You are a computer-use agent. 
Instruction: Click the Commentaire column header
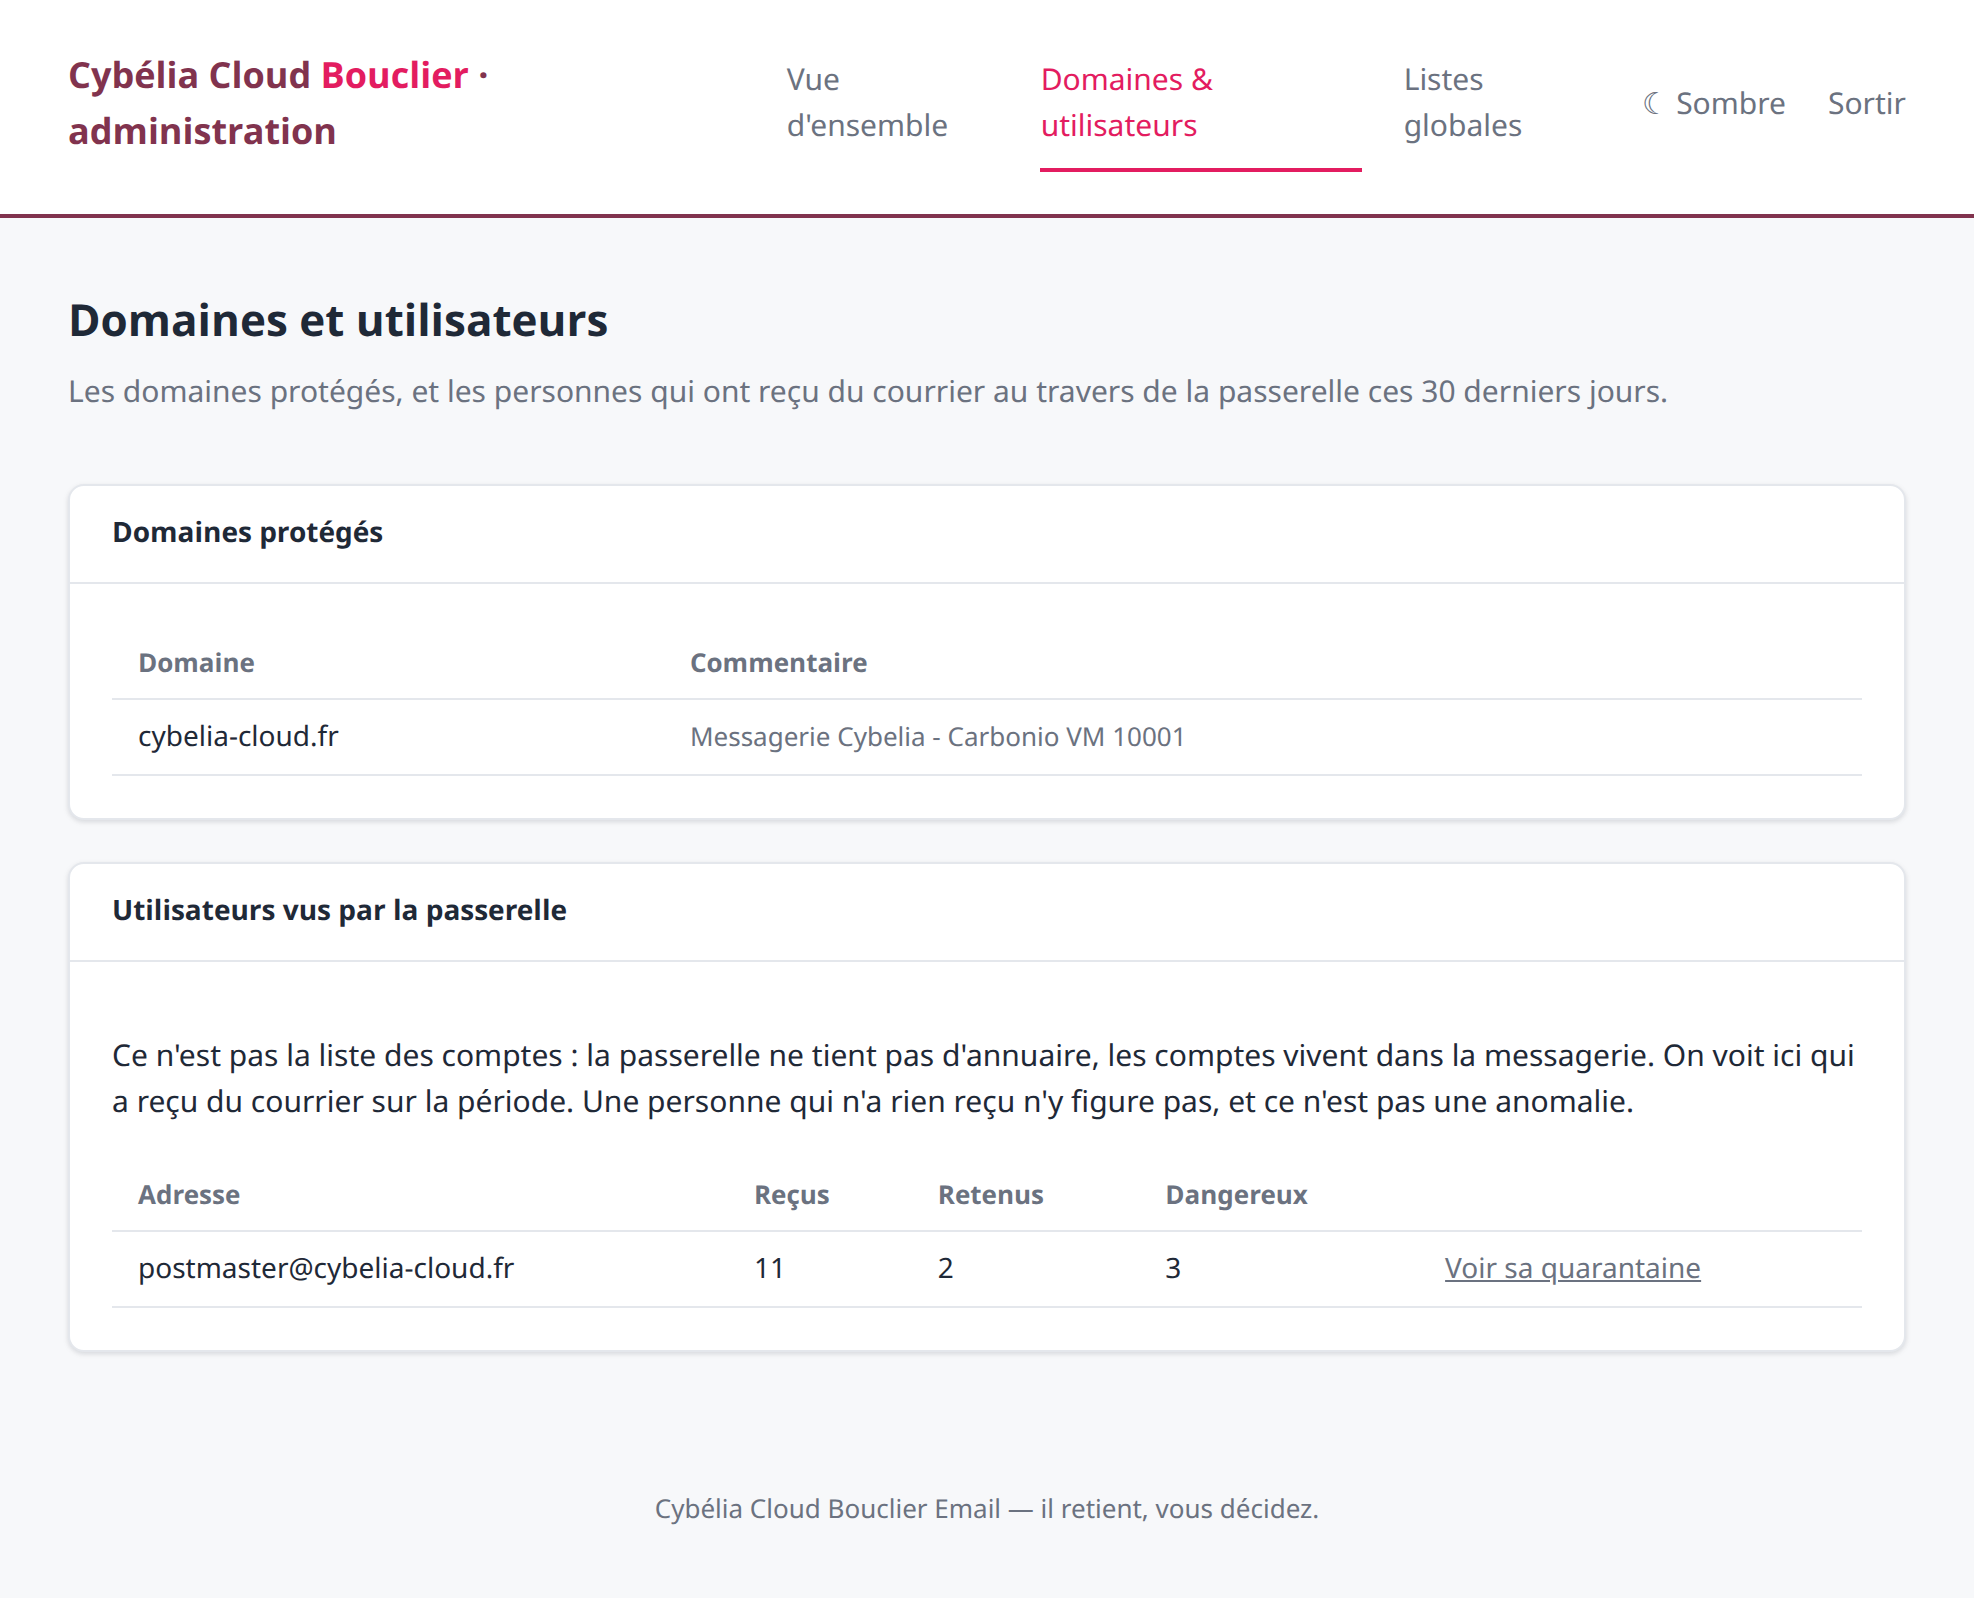click(779, 663)
